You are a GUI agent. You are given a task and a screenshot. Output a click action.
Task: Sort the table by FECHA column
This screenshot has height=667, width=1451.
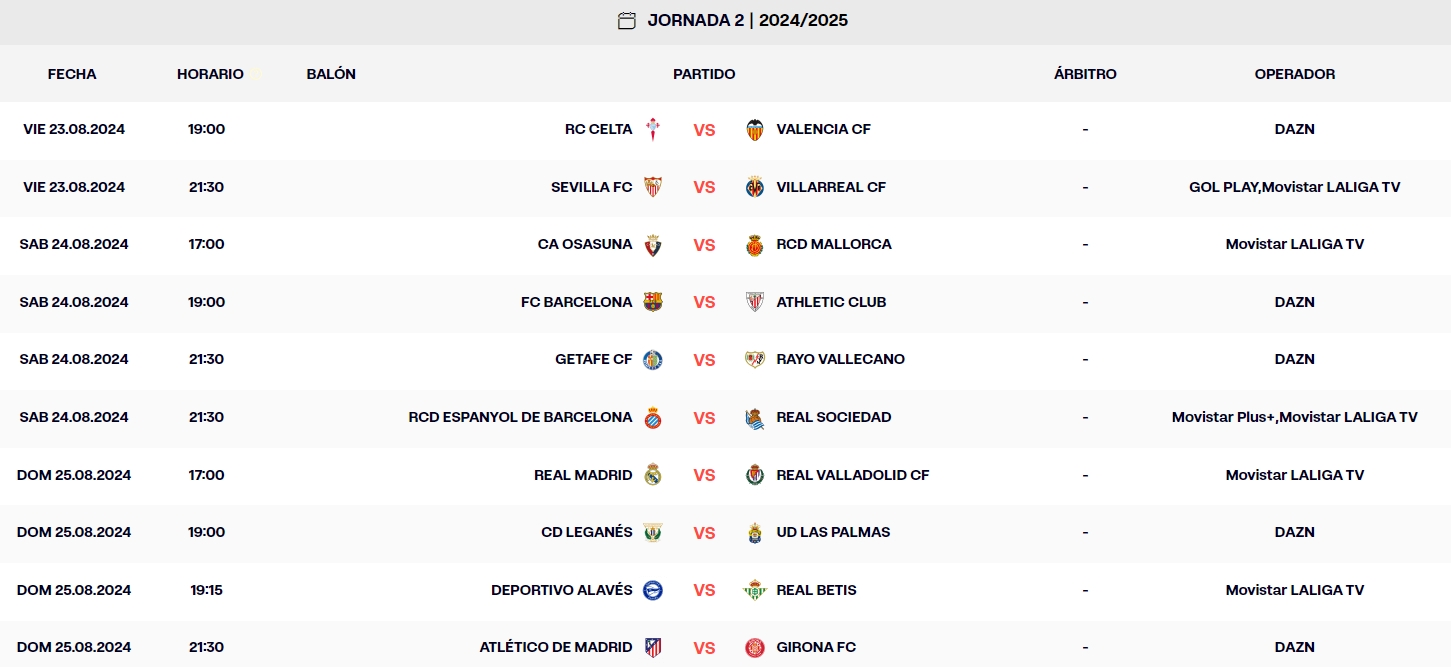71,73
